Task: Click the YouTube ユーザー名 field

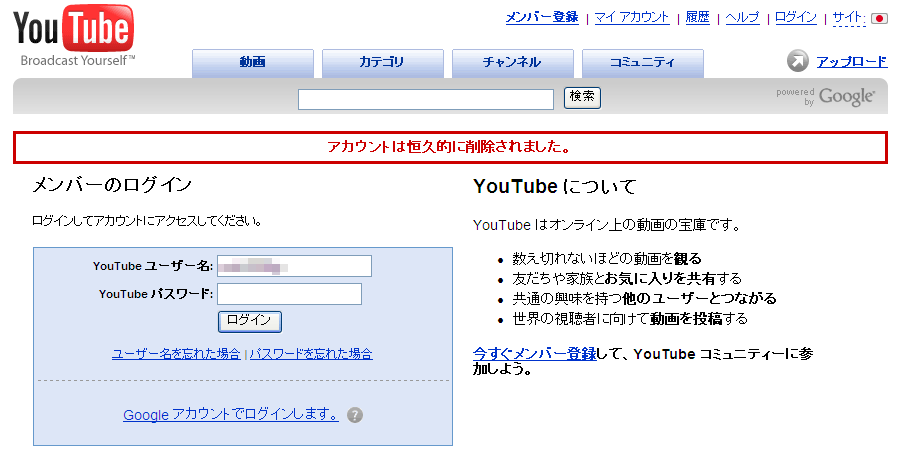Action: (294, 266)
